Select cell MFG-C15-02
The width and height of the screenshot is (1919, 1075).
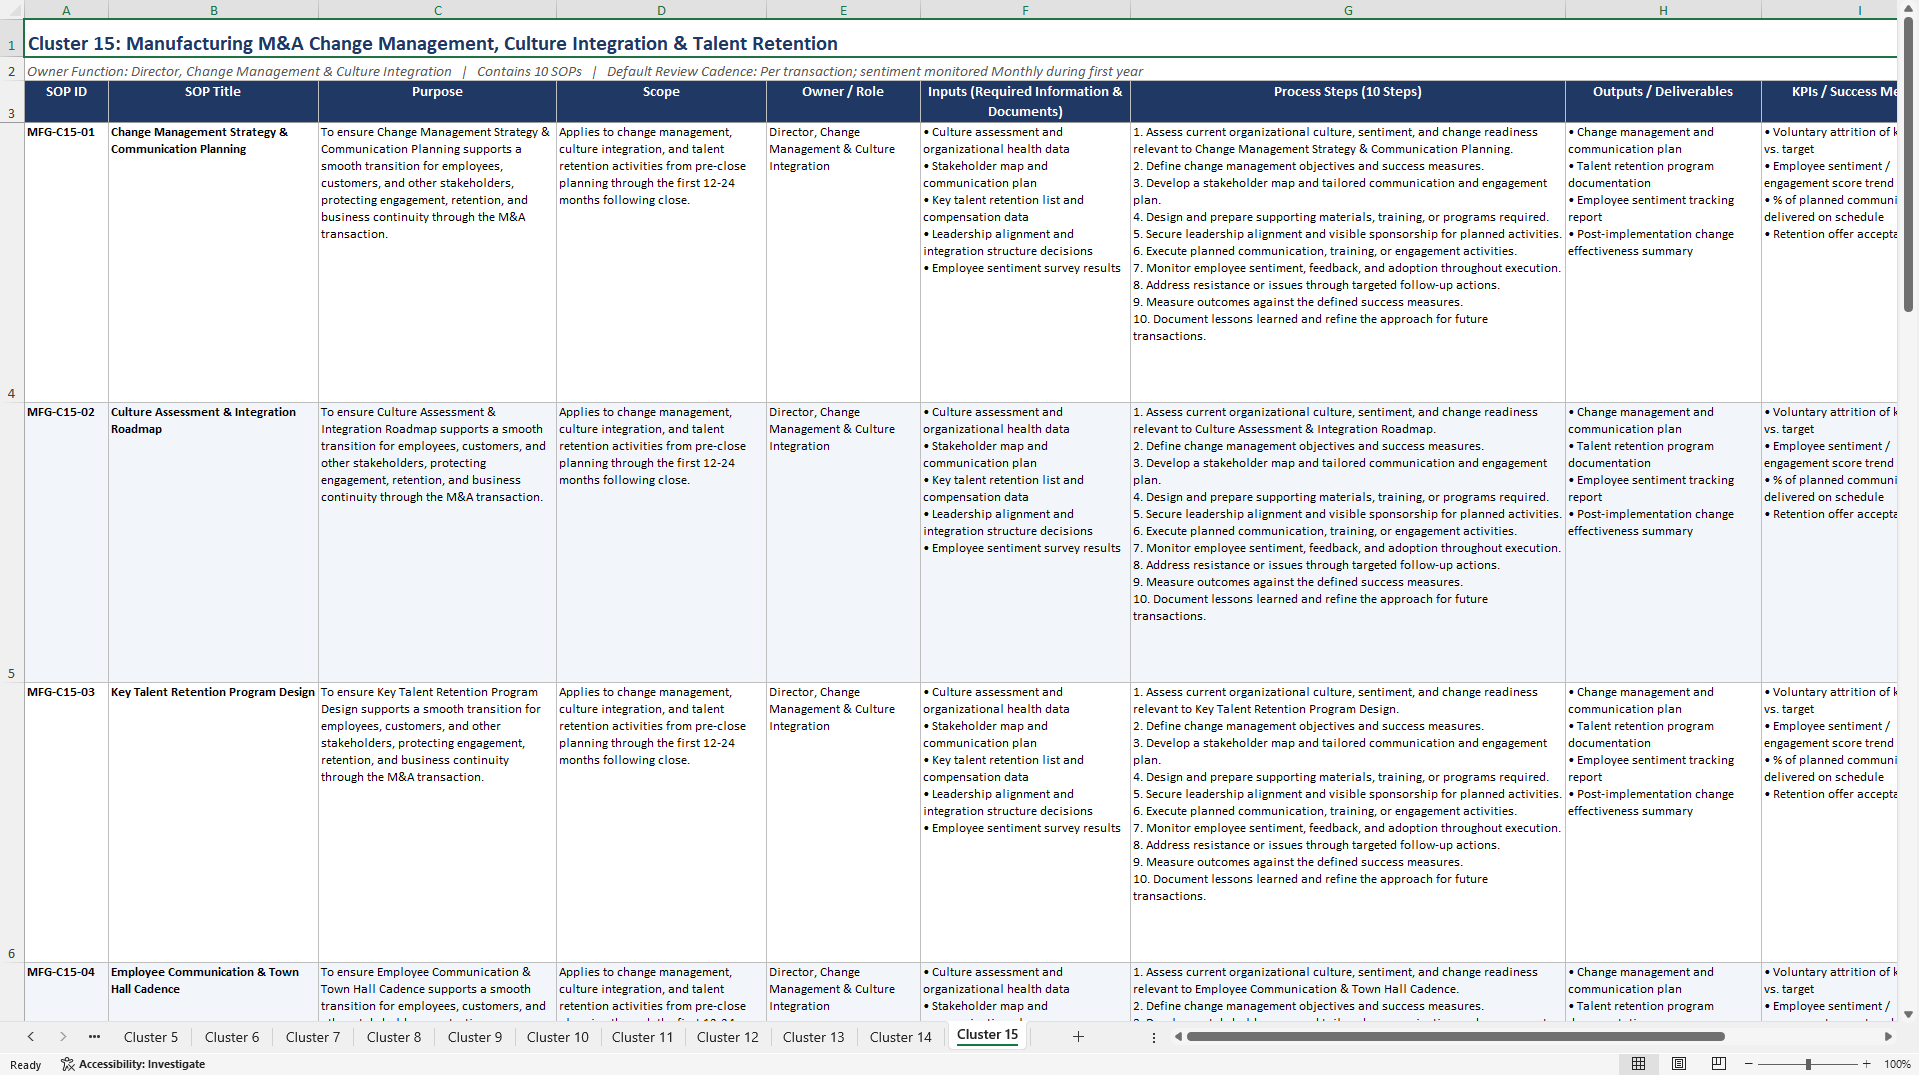point(66,542)
